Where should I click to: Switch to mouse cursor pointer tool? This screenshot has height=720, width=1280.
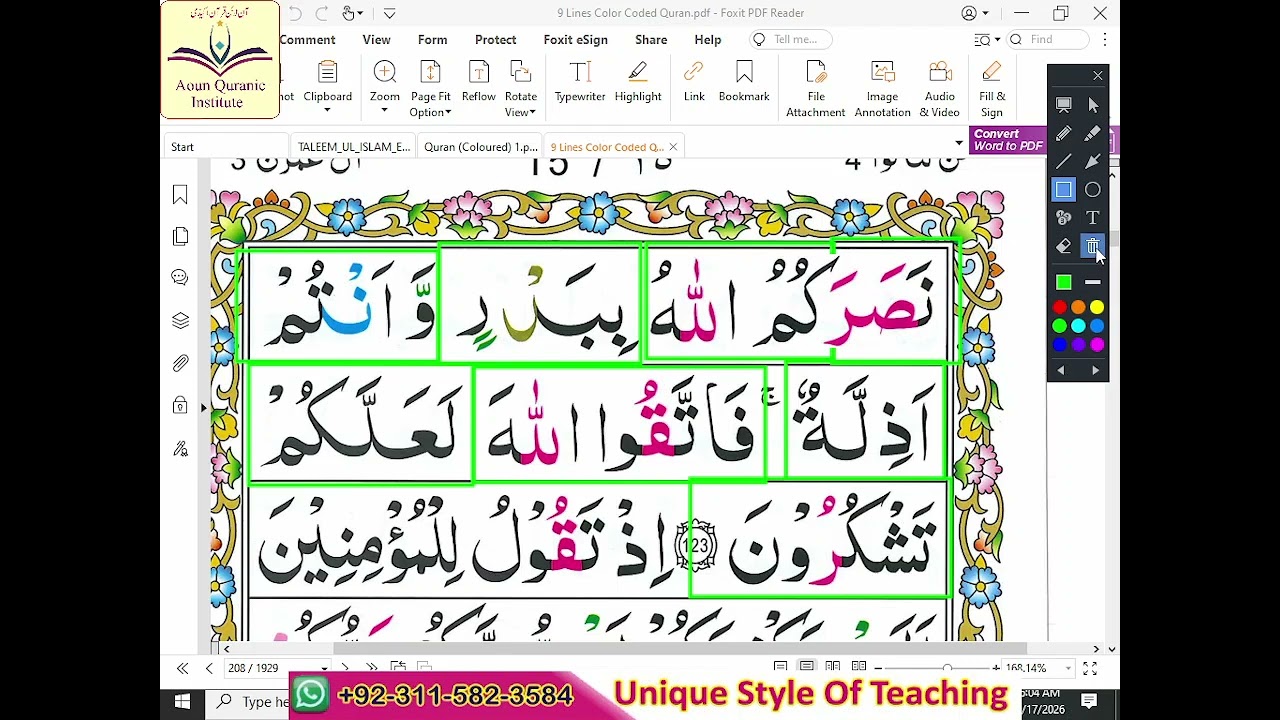click(1093, 105)
